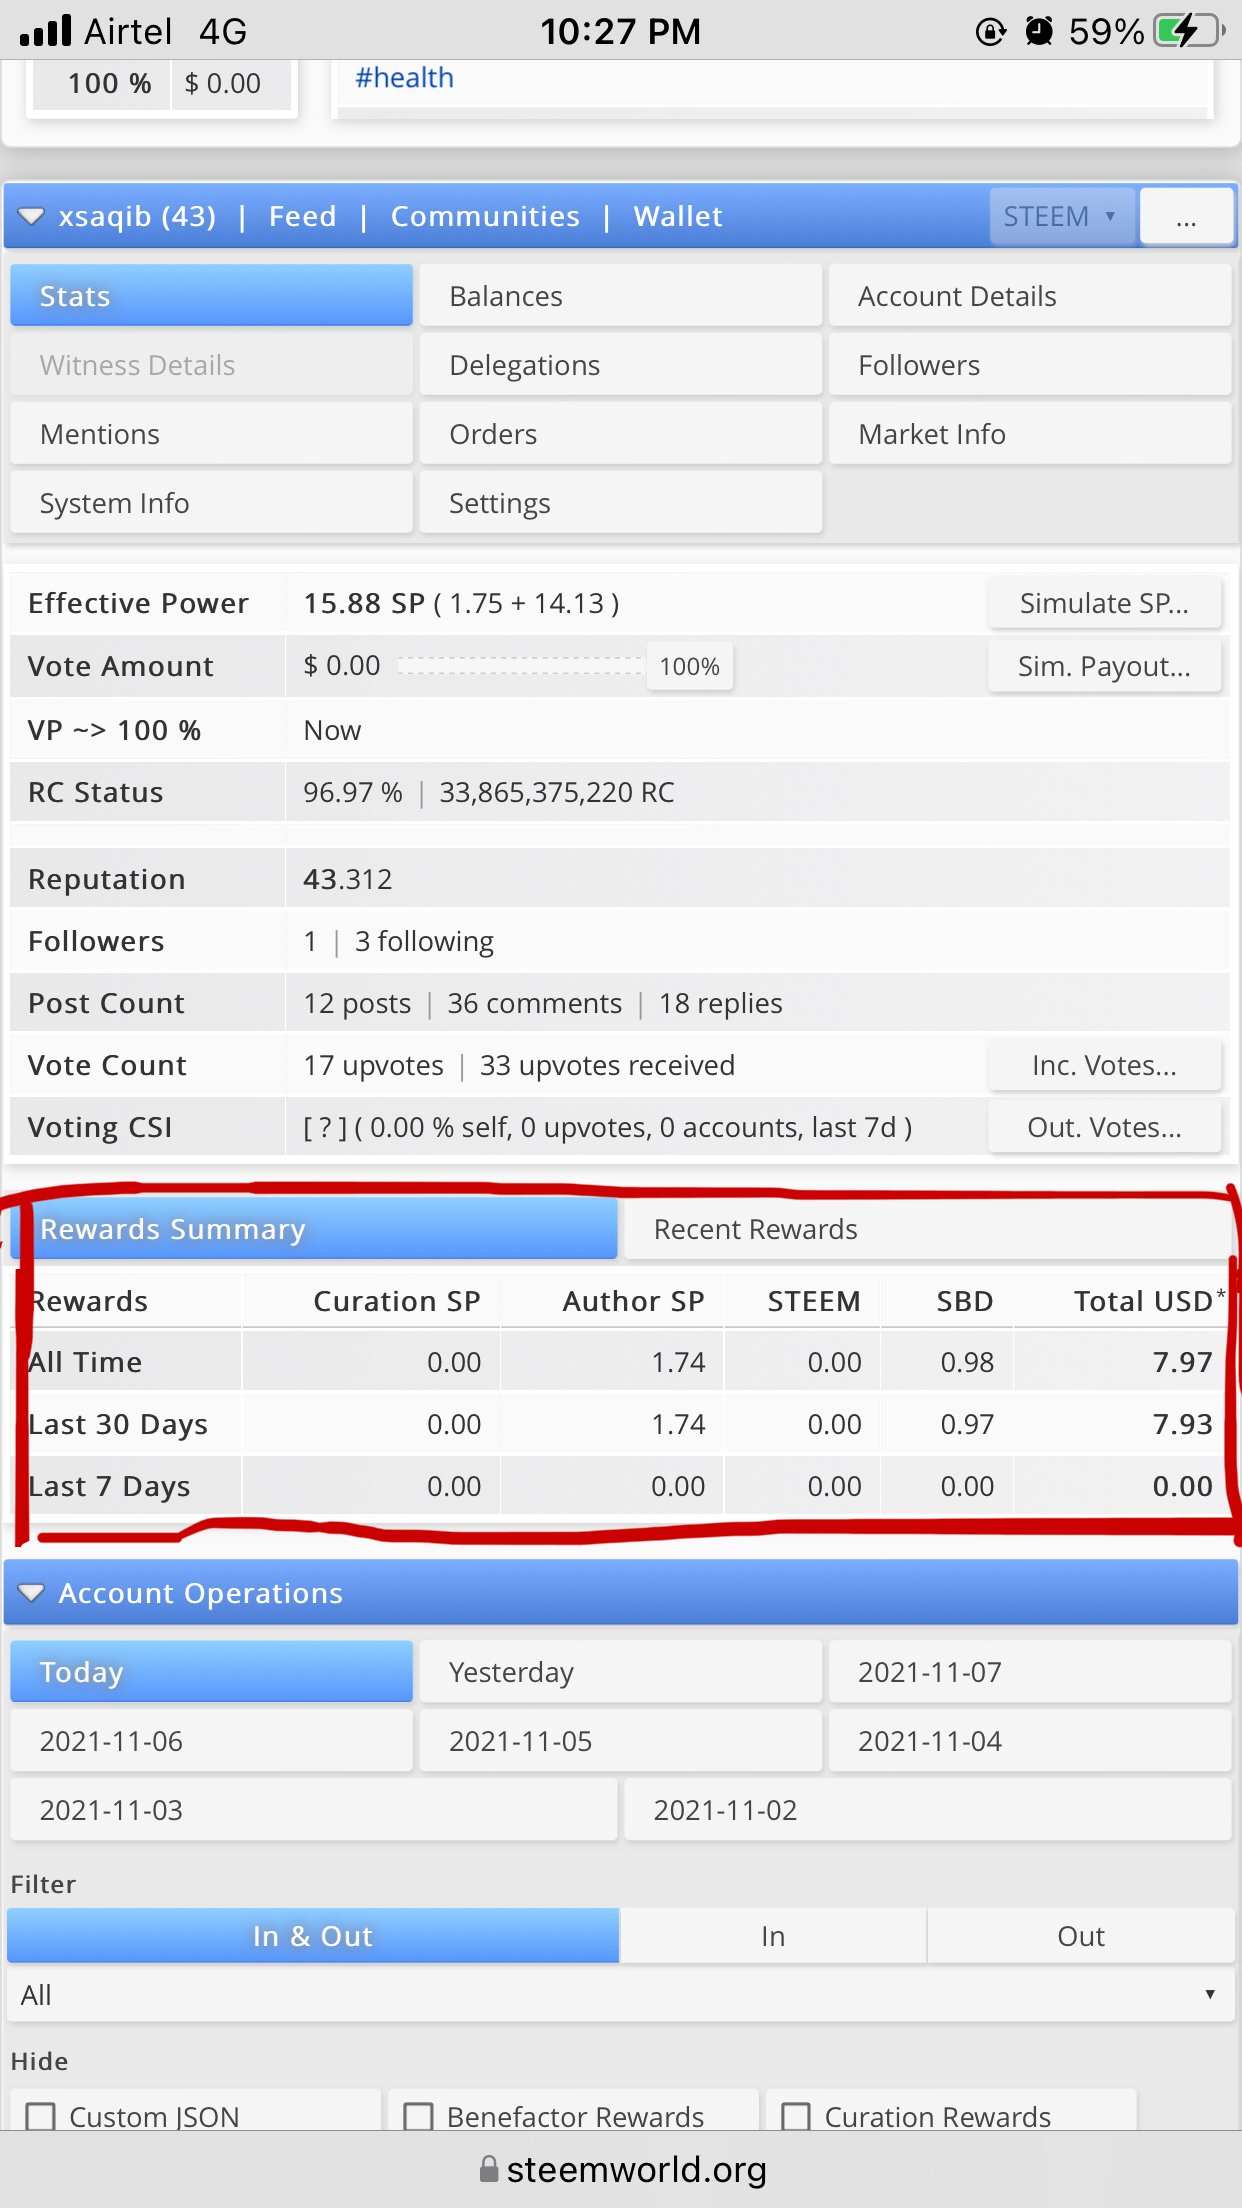Open the Wallet link
Screen dimensions: 1242x2208
click(x=678, y=216)
